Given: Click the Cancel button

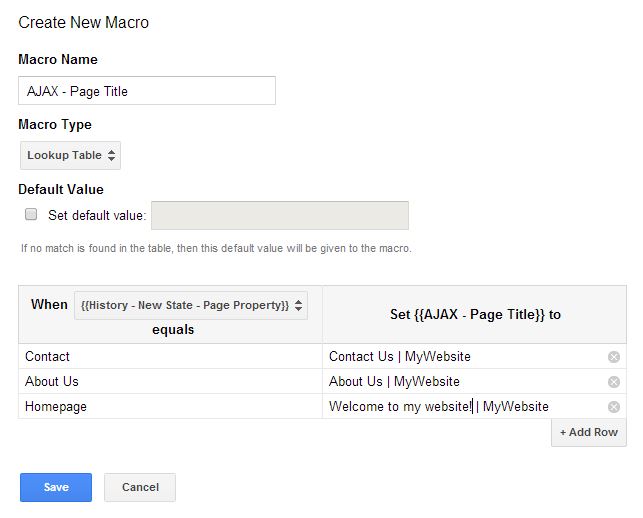Looking at the screenshot, I should click(x=140, y=487).
